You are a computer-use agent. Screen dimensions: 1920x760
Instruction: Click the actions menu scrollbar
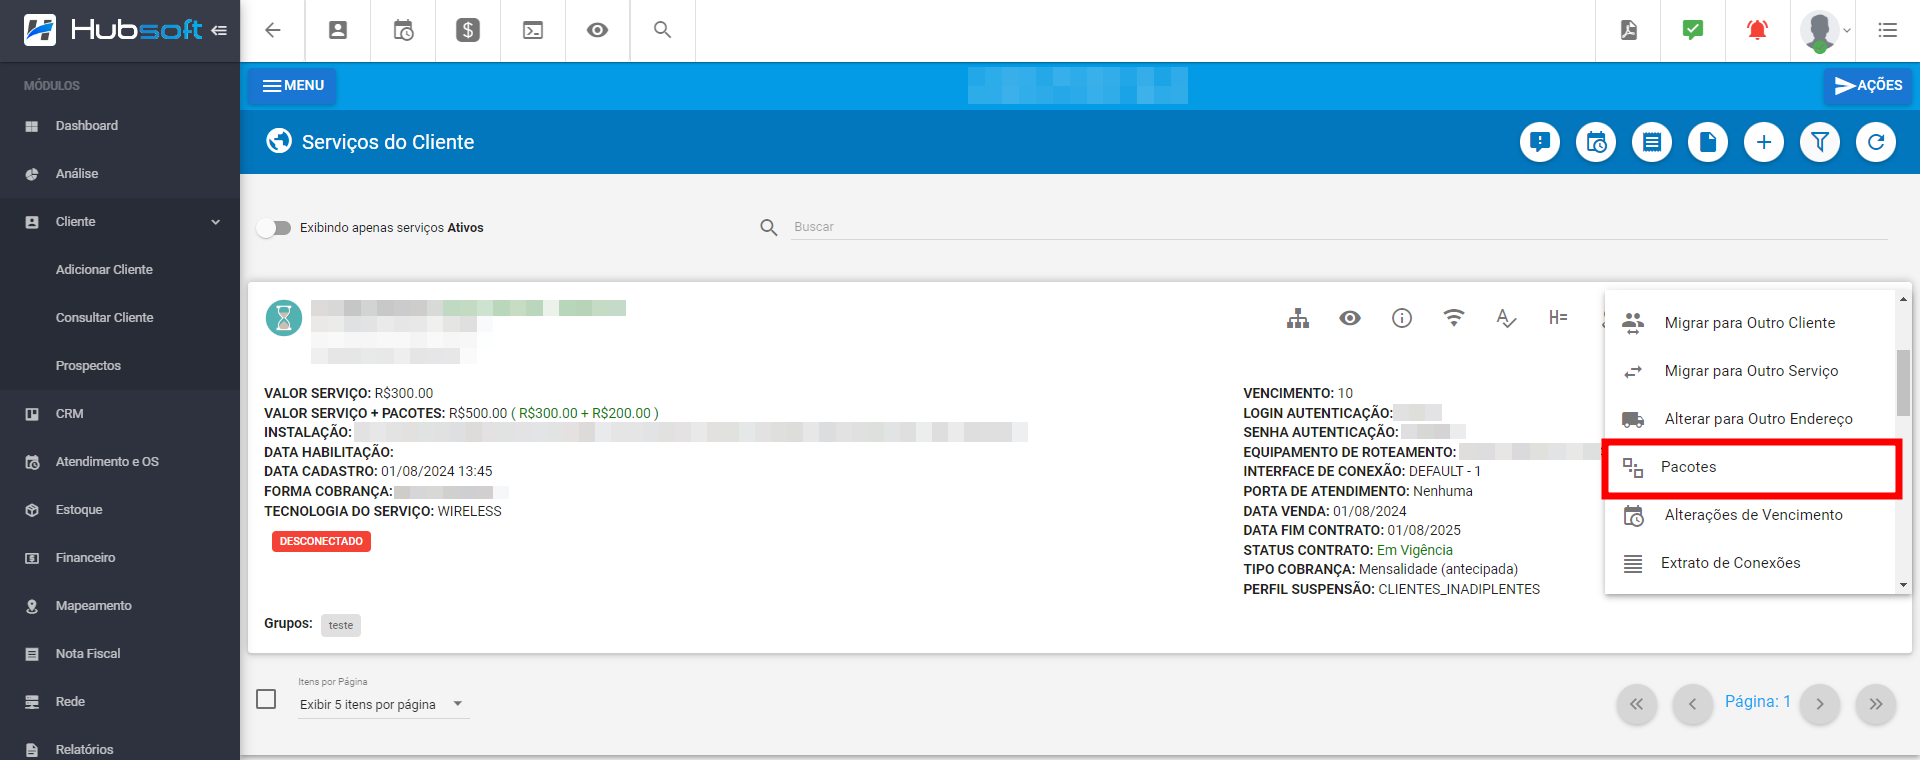click(x=1903, y=382)
